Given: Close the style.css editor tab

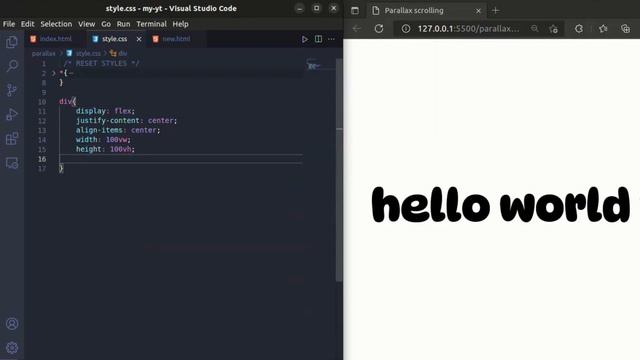Looking at the screenshot, I should coord(139,39).
